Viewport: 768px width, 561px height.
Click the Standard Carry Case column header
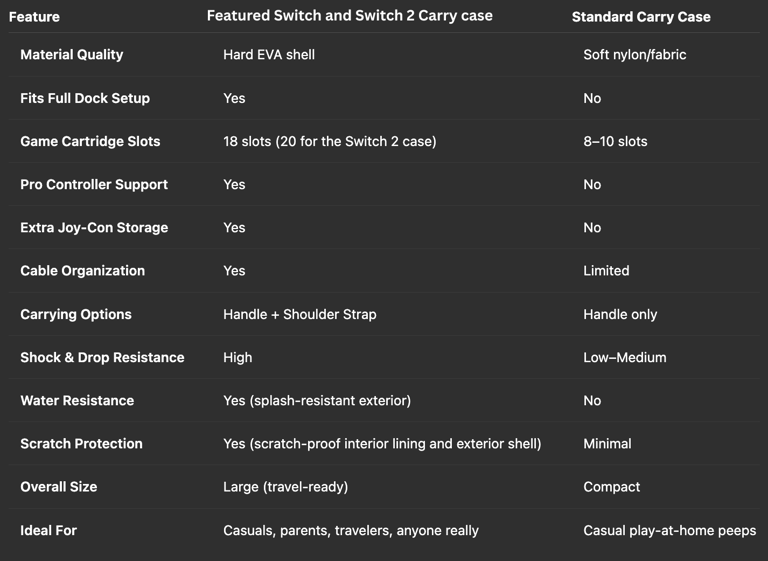click(641, 16)
